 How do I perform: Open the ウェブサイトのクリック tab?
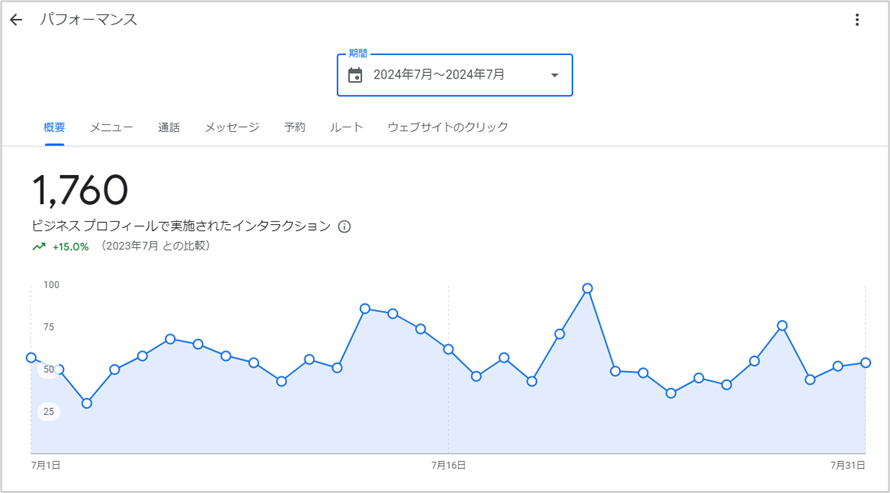448,127
